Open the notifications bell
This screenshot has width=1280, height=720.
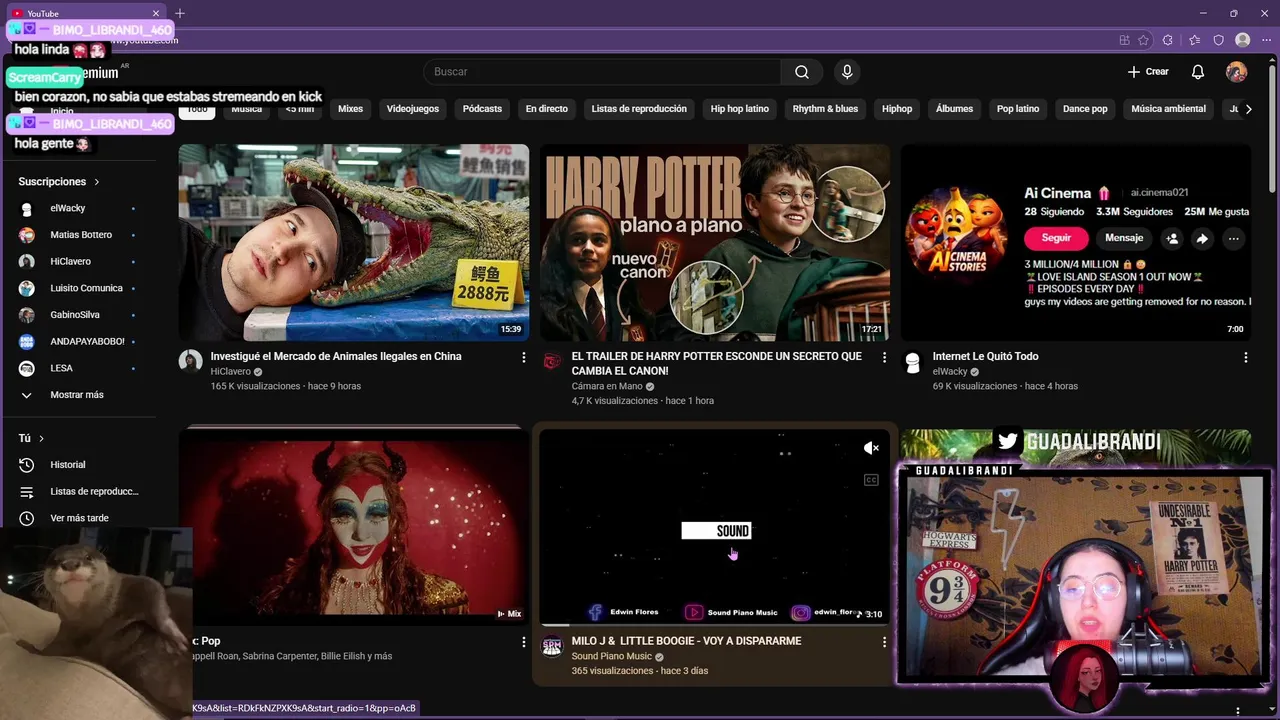click(x=1198, y=72)
